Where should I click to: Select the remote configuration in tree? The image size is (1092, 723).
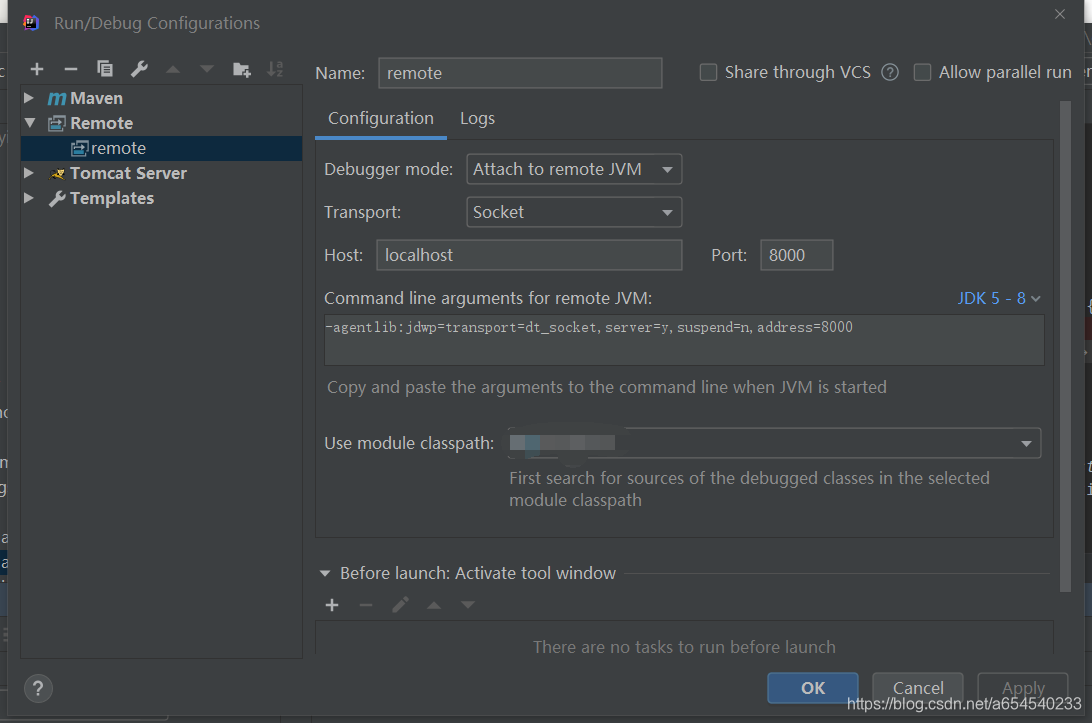(x=162, y=148)
